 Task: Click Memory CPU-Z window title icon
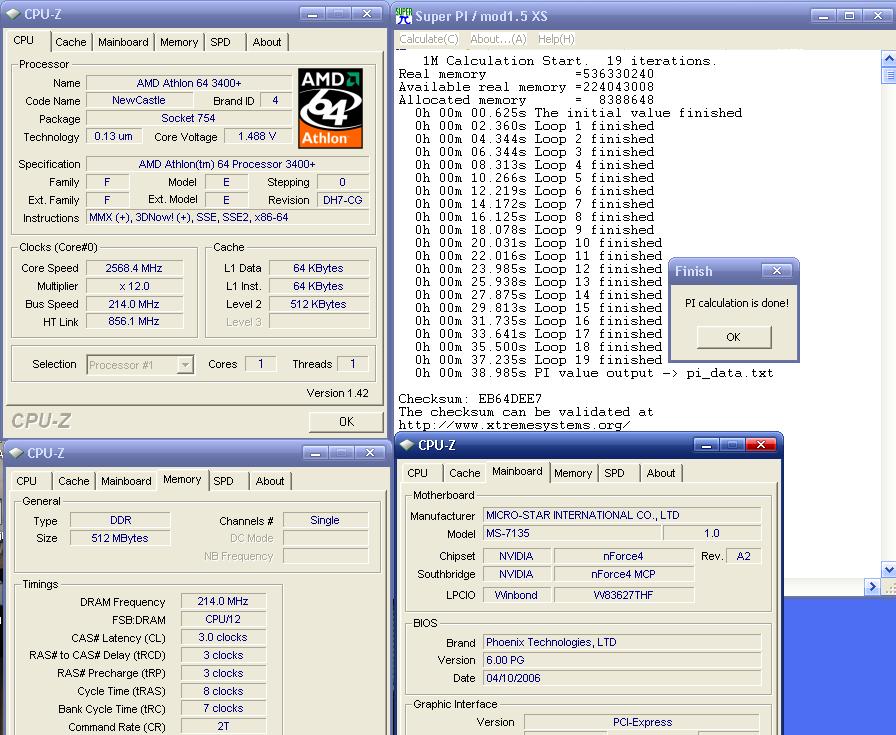[x=16, y=453]
